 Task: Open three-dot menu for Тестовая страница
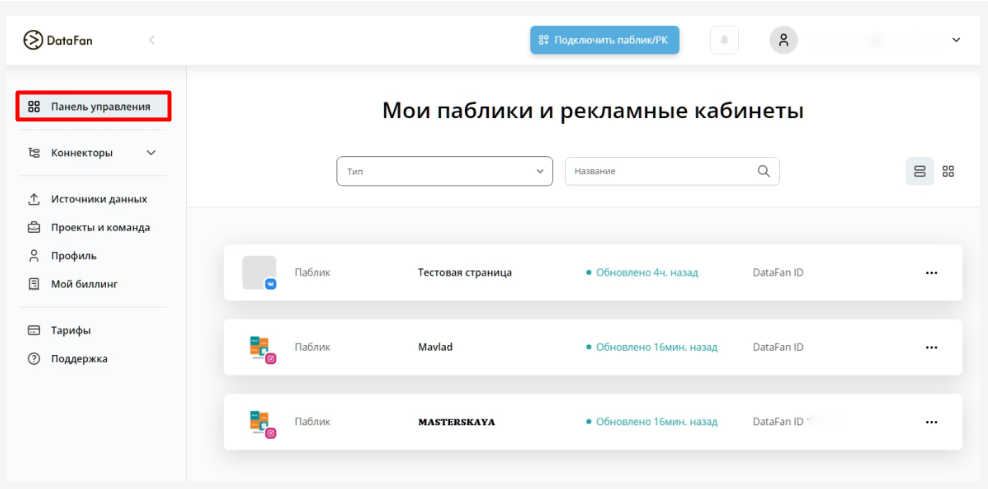coord(931,273)
